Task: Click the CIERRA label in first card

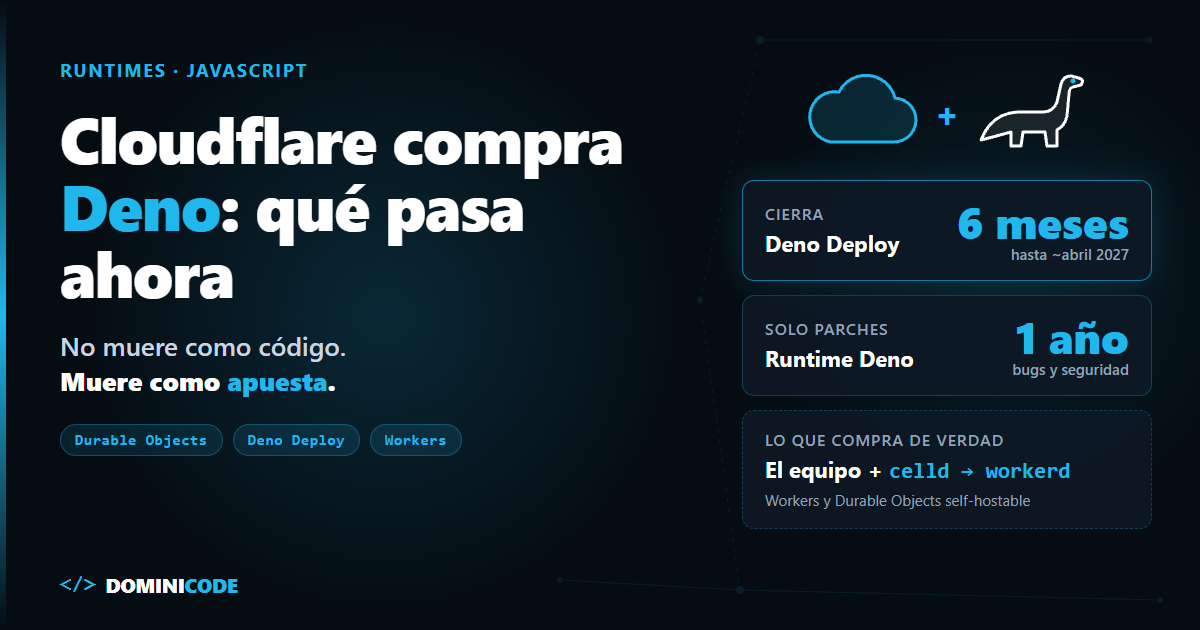Action: pos(795,215)
